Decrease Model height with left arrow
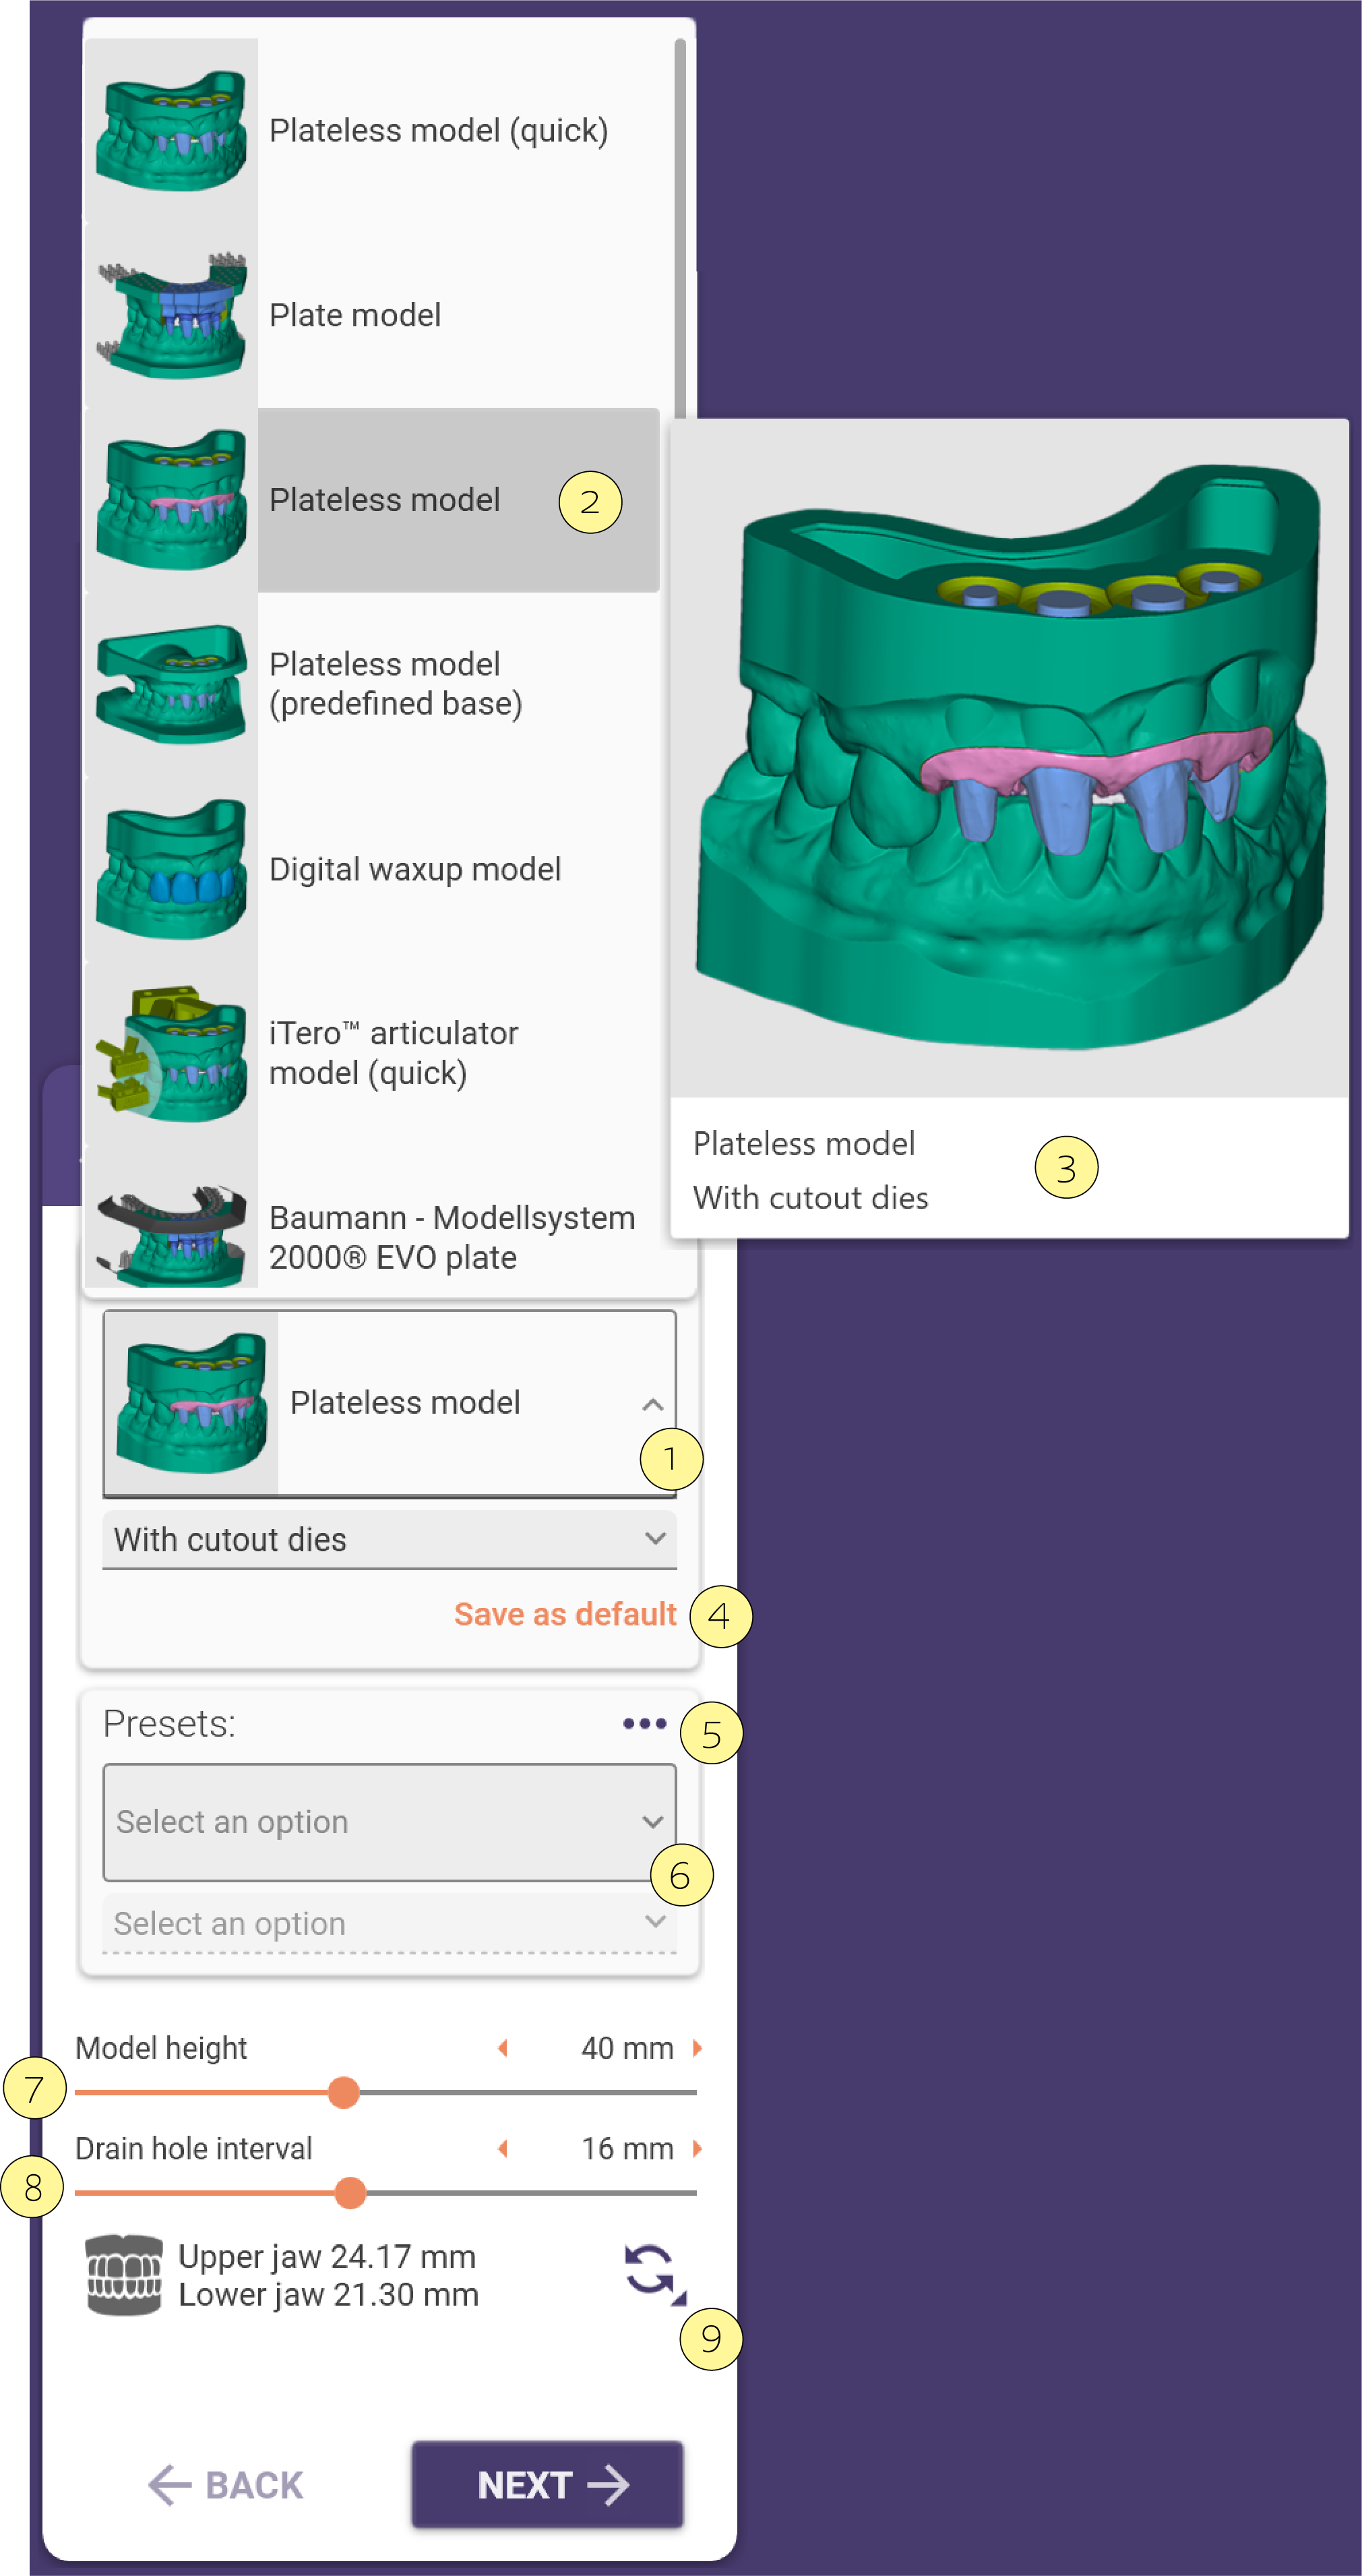Screen dimensions: 1362x2576 click(x=503, y=2047)
